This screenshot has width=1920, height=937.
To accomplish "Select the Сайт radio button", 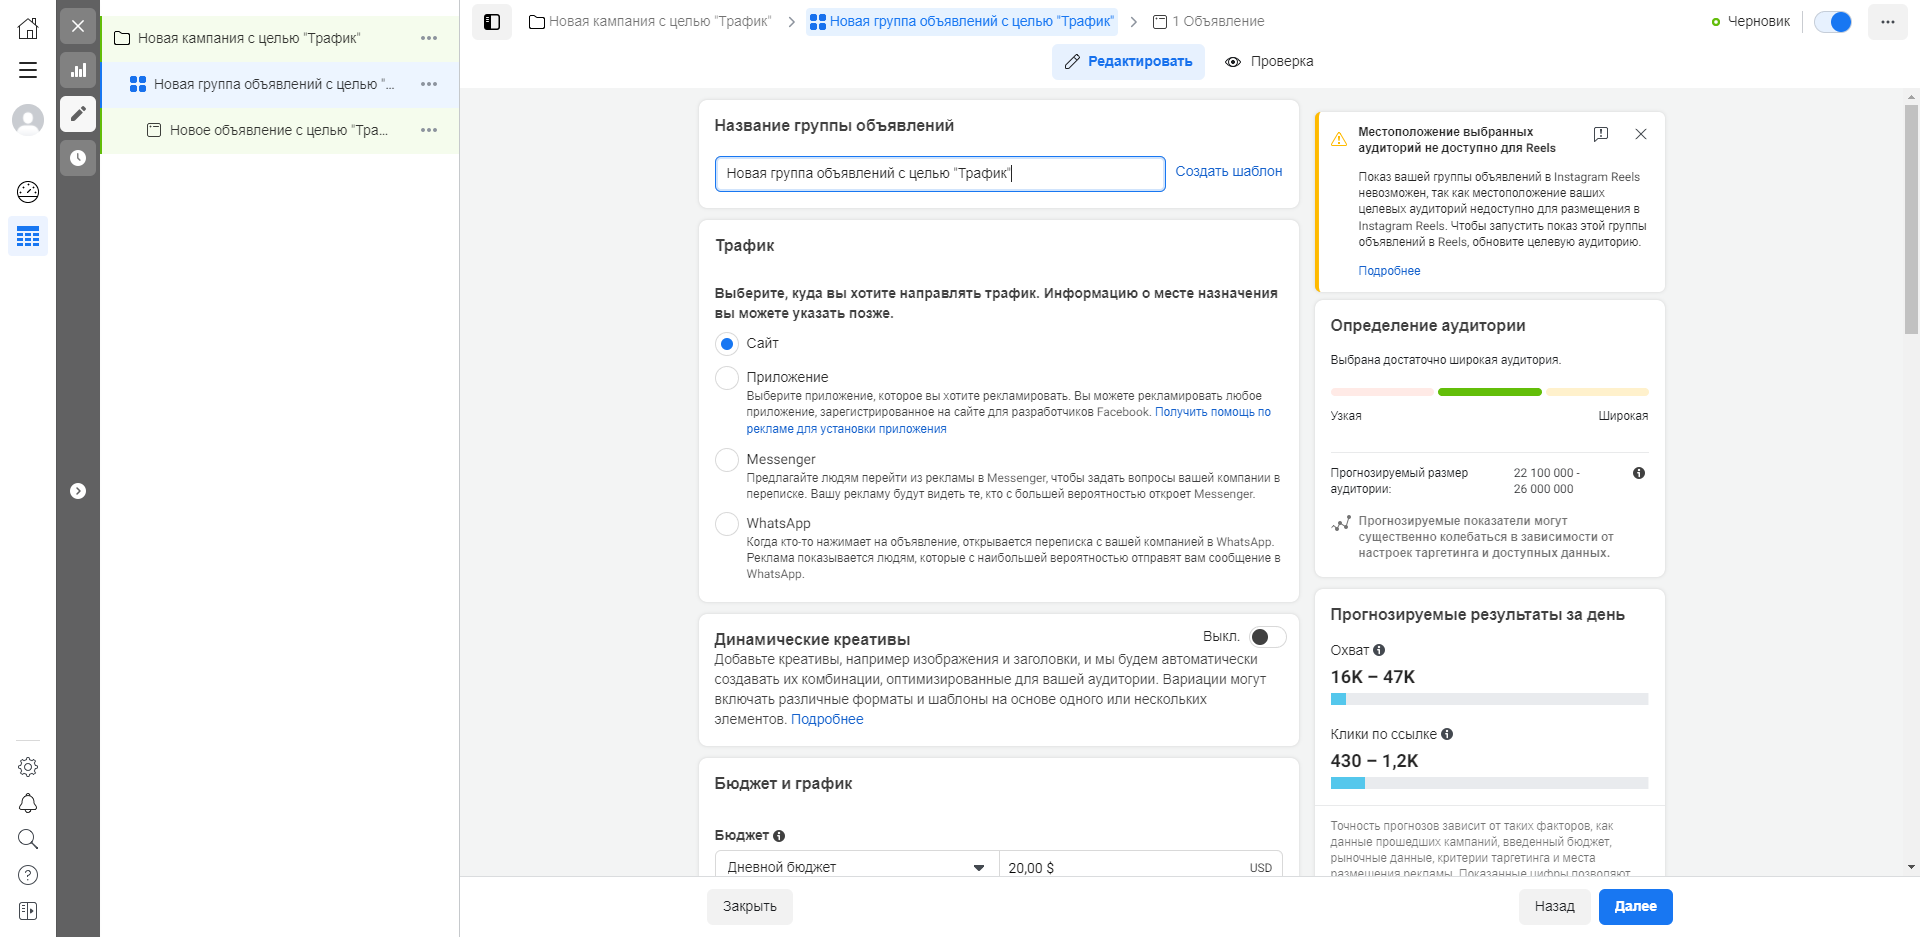I will click(x=727, y=344).
